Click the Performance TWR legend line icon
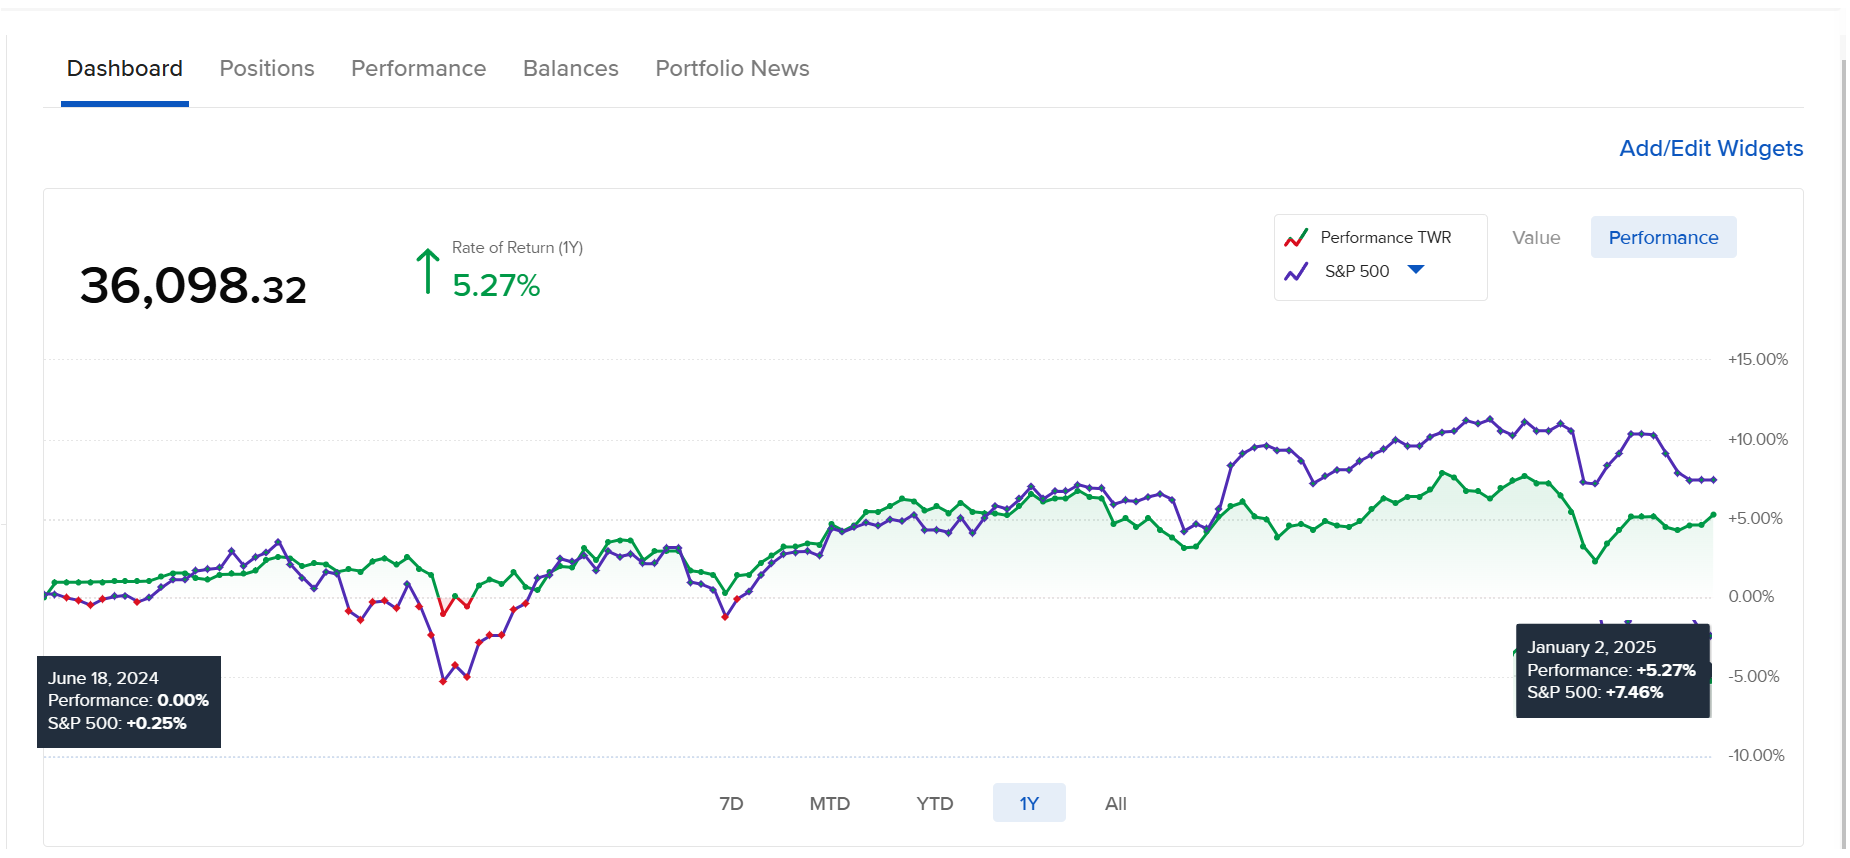Viewport: 1850px width, 858px height. point(1296,238)
